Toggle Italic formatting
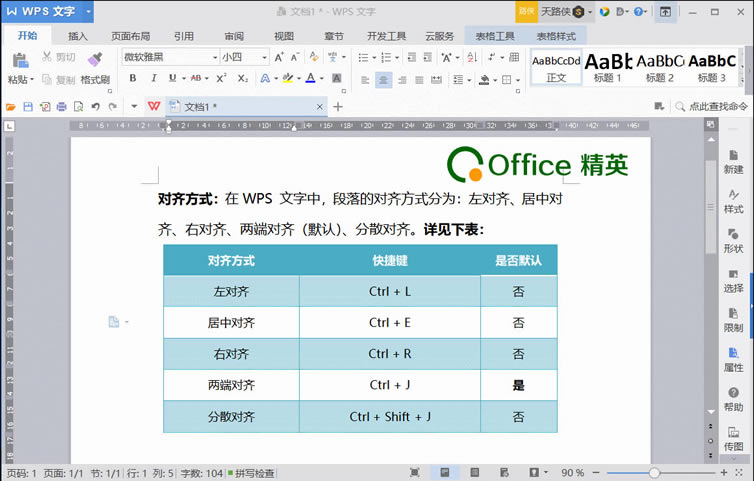The image size is (754, 481). tap(153, 78)
